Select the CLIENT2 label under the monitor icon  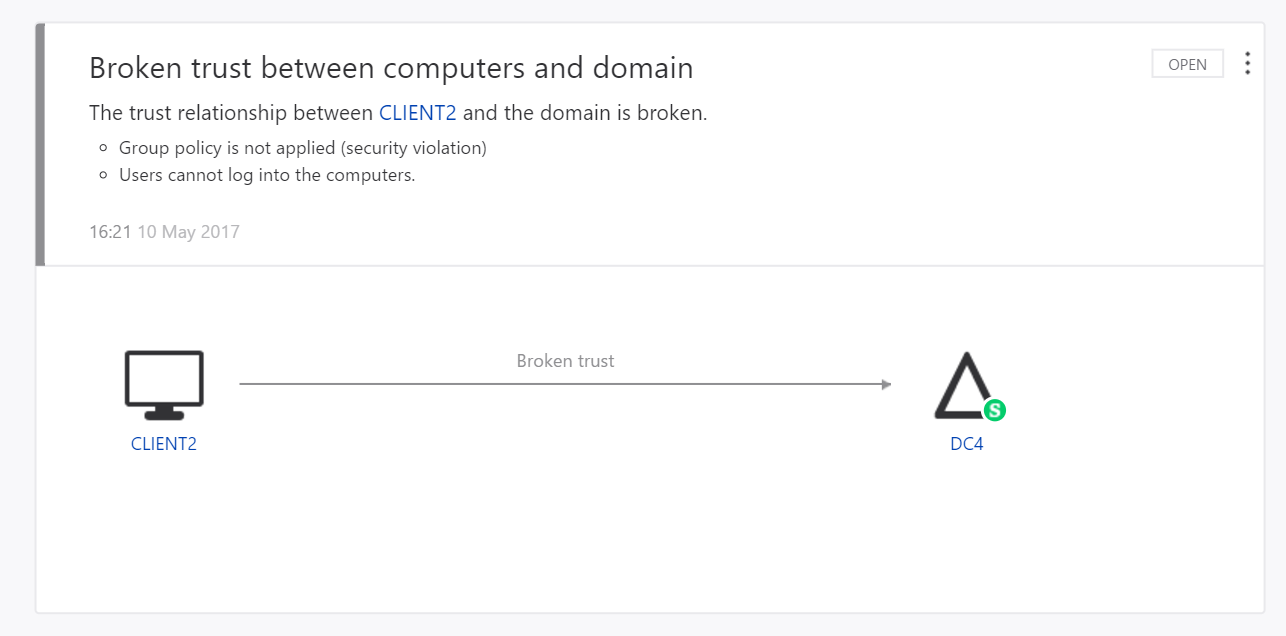[164, 444]
